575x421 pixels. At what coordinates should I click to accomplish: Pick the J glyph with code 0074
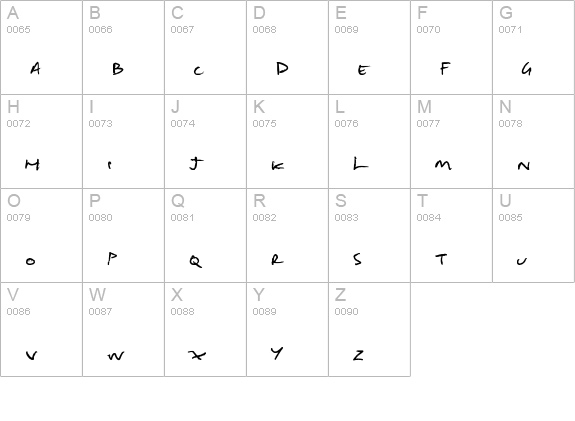pos(205,142)
